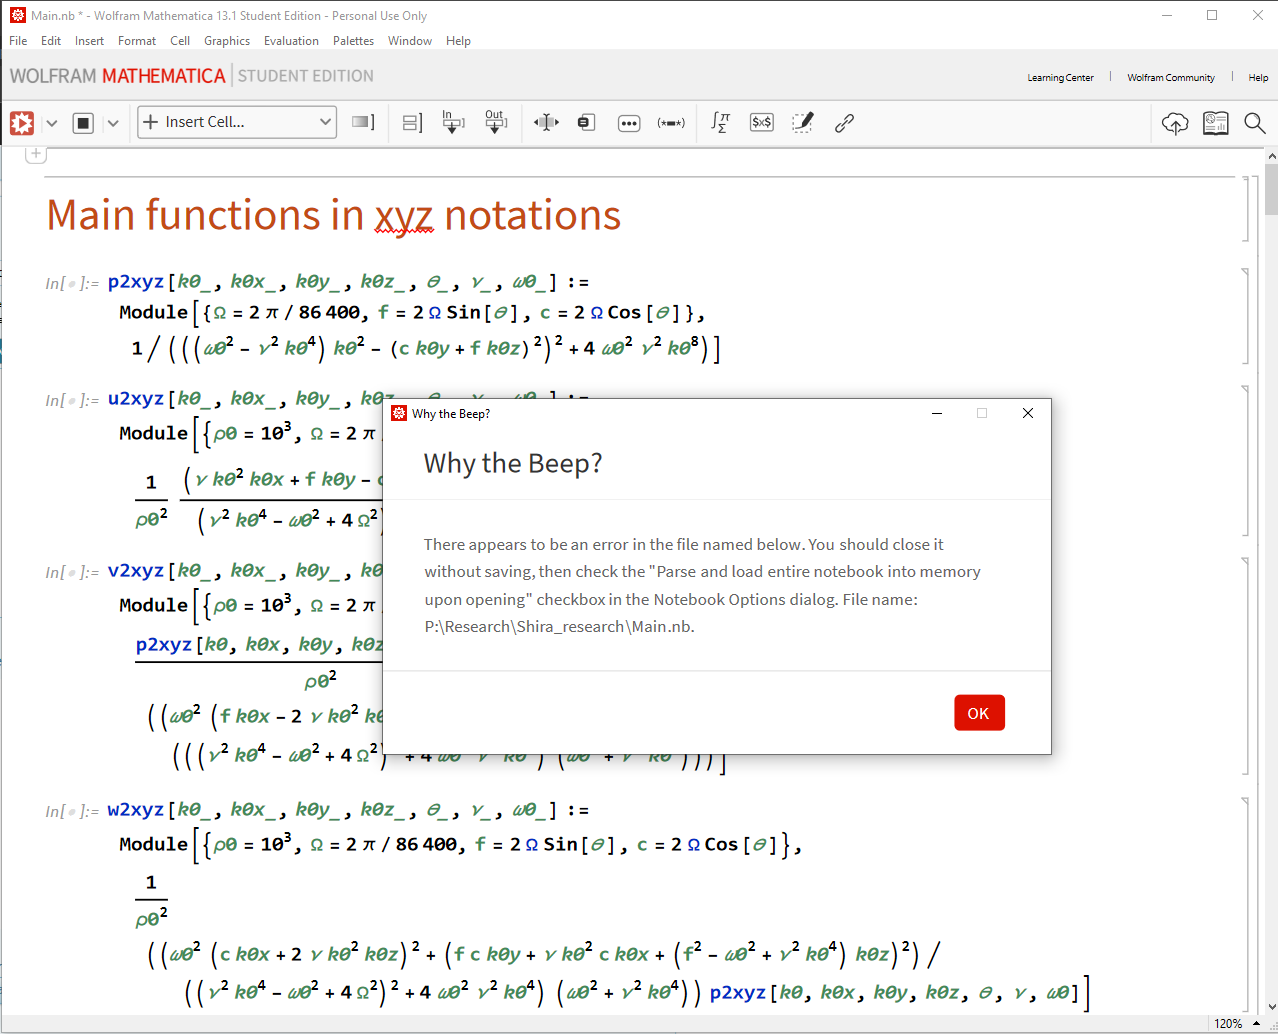Click the file path P:\Research\Shira_research\Main.nb text
Screen dimensions: 1278x1034
559,627
